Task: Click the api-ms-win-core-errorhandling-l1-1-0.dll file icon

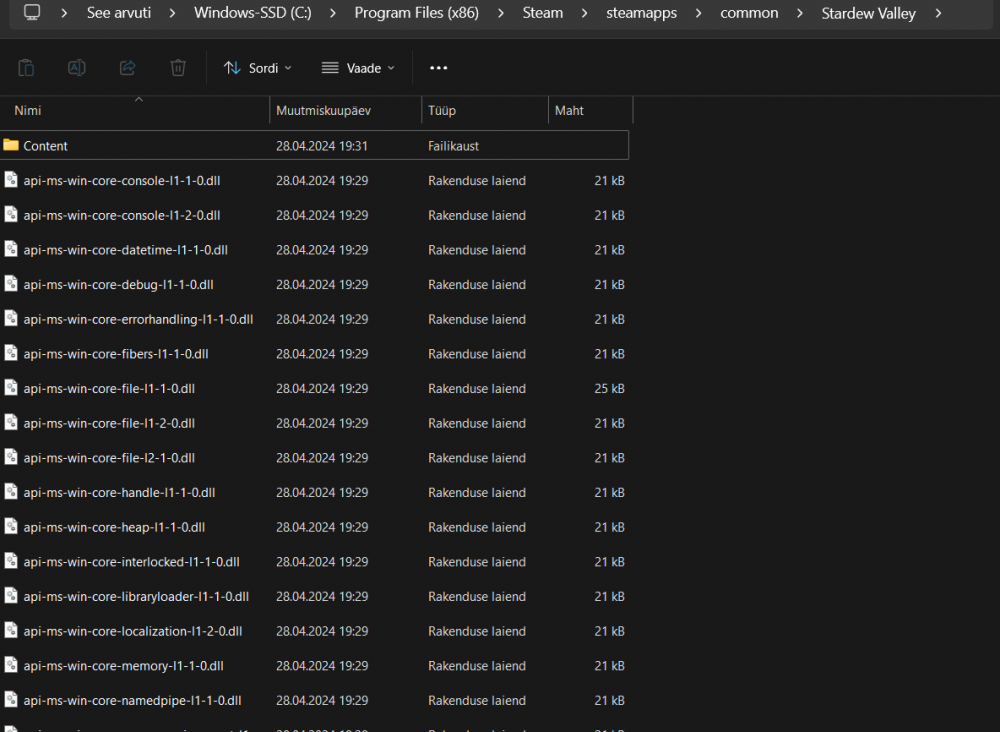Action: pyautogui.click(x=11, y=318)
